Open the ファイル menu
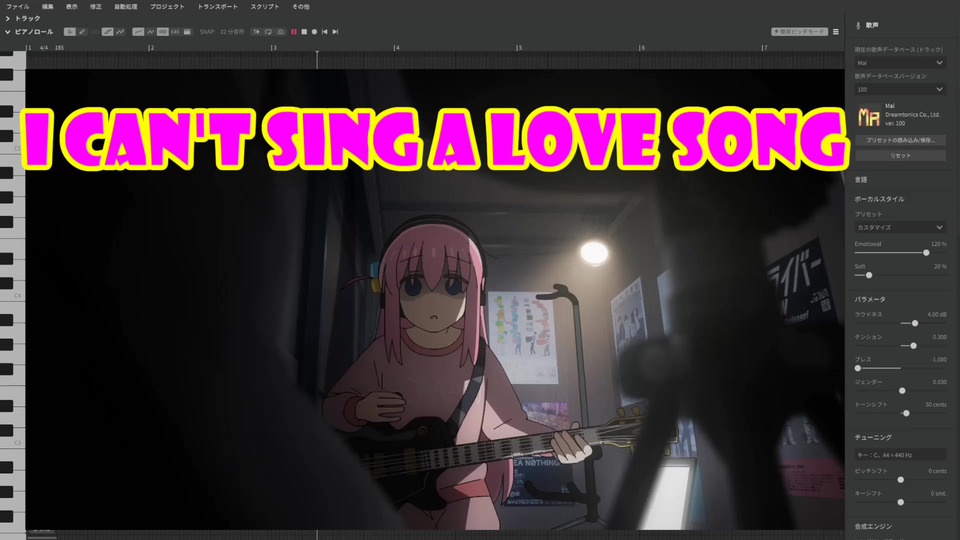 coord(18,7)
